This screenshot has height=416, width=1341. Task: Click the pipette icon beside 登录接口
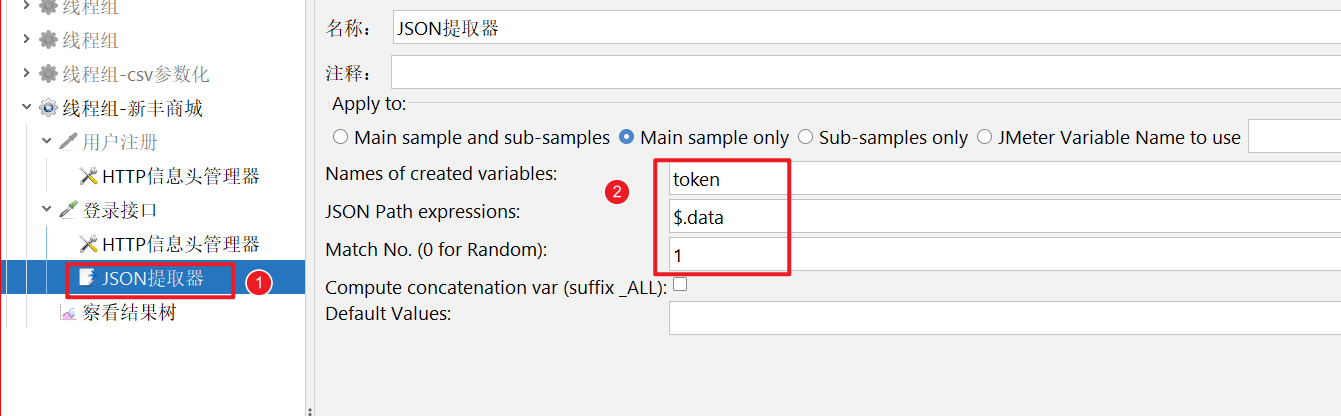[x=68, y=210]
